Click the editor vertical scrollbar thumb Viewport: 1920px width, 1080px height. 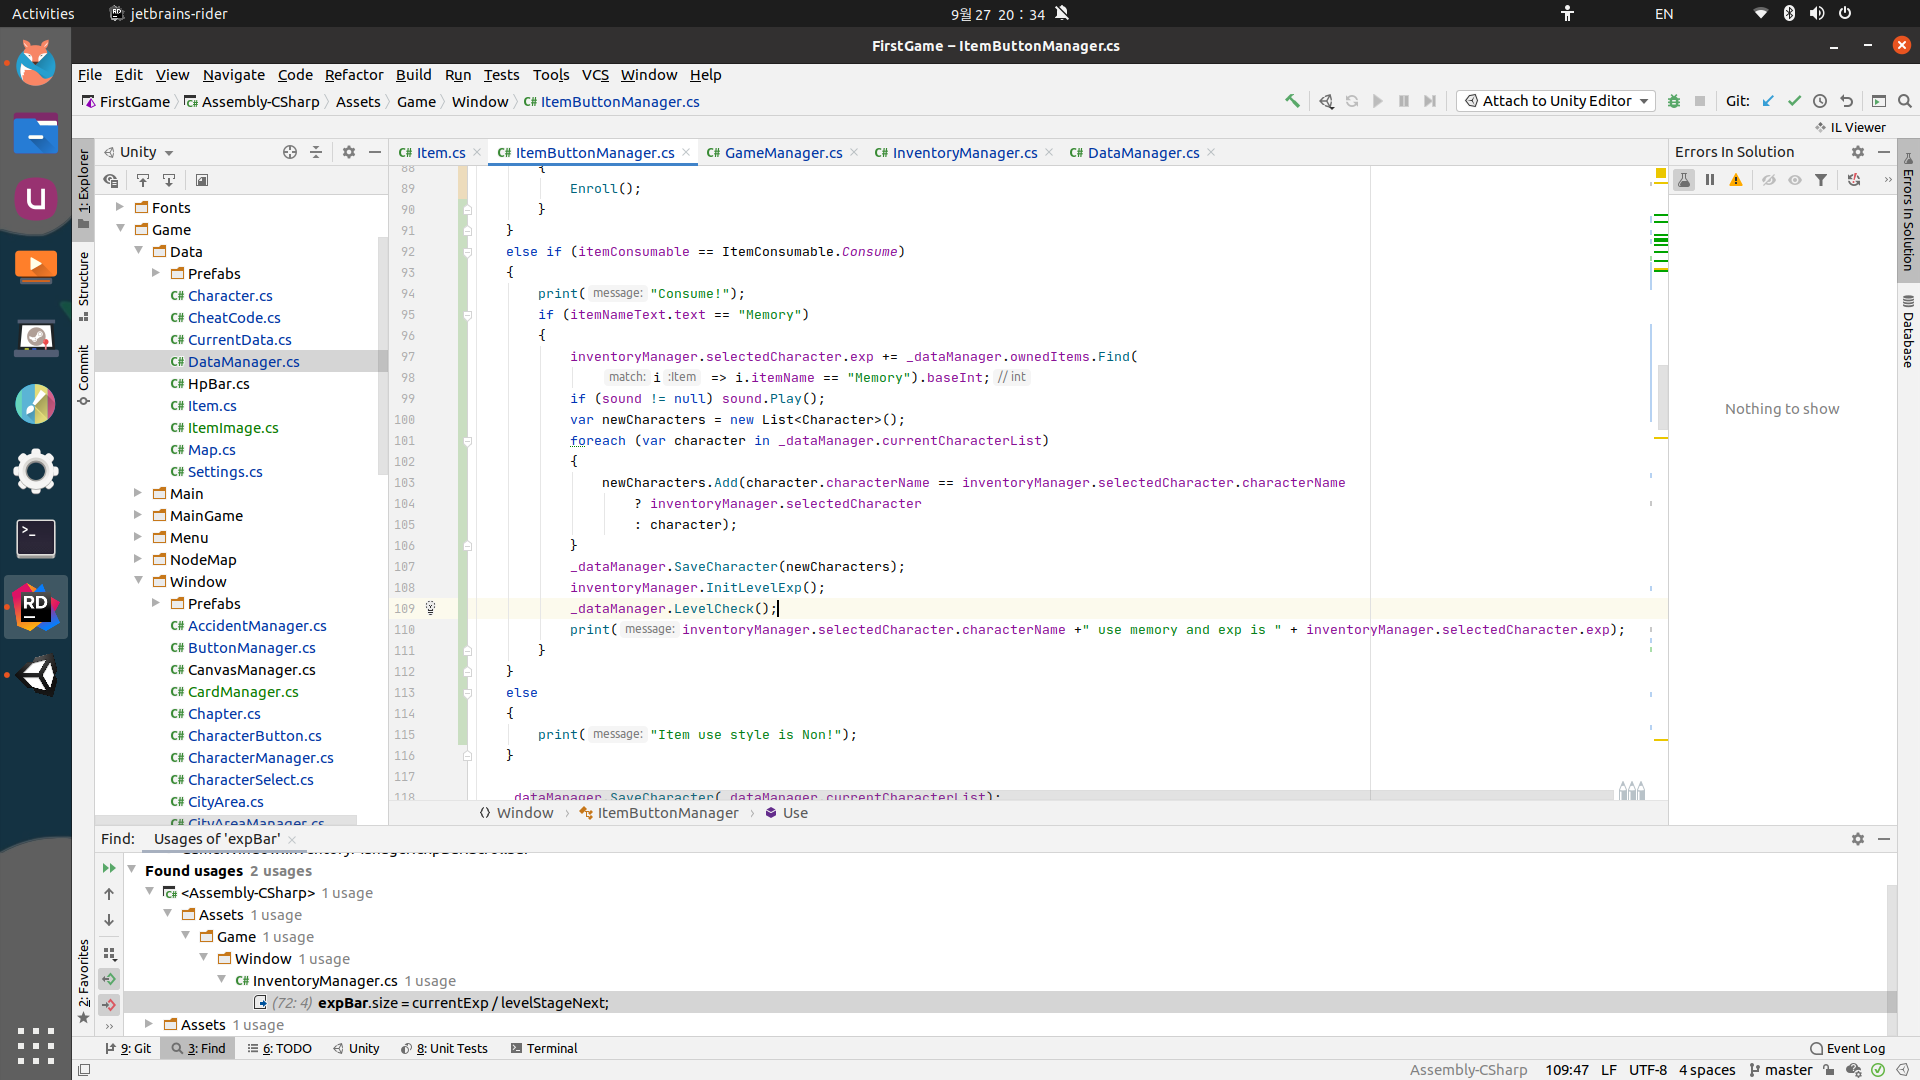[1662, 395]
